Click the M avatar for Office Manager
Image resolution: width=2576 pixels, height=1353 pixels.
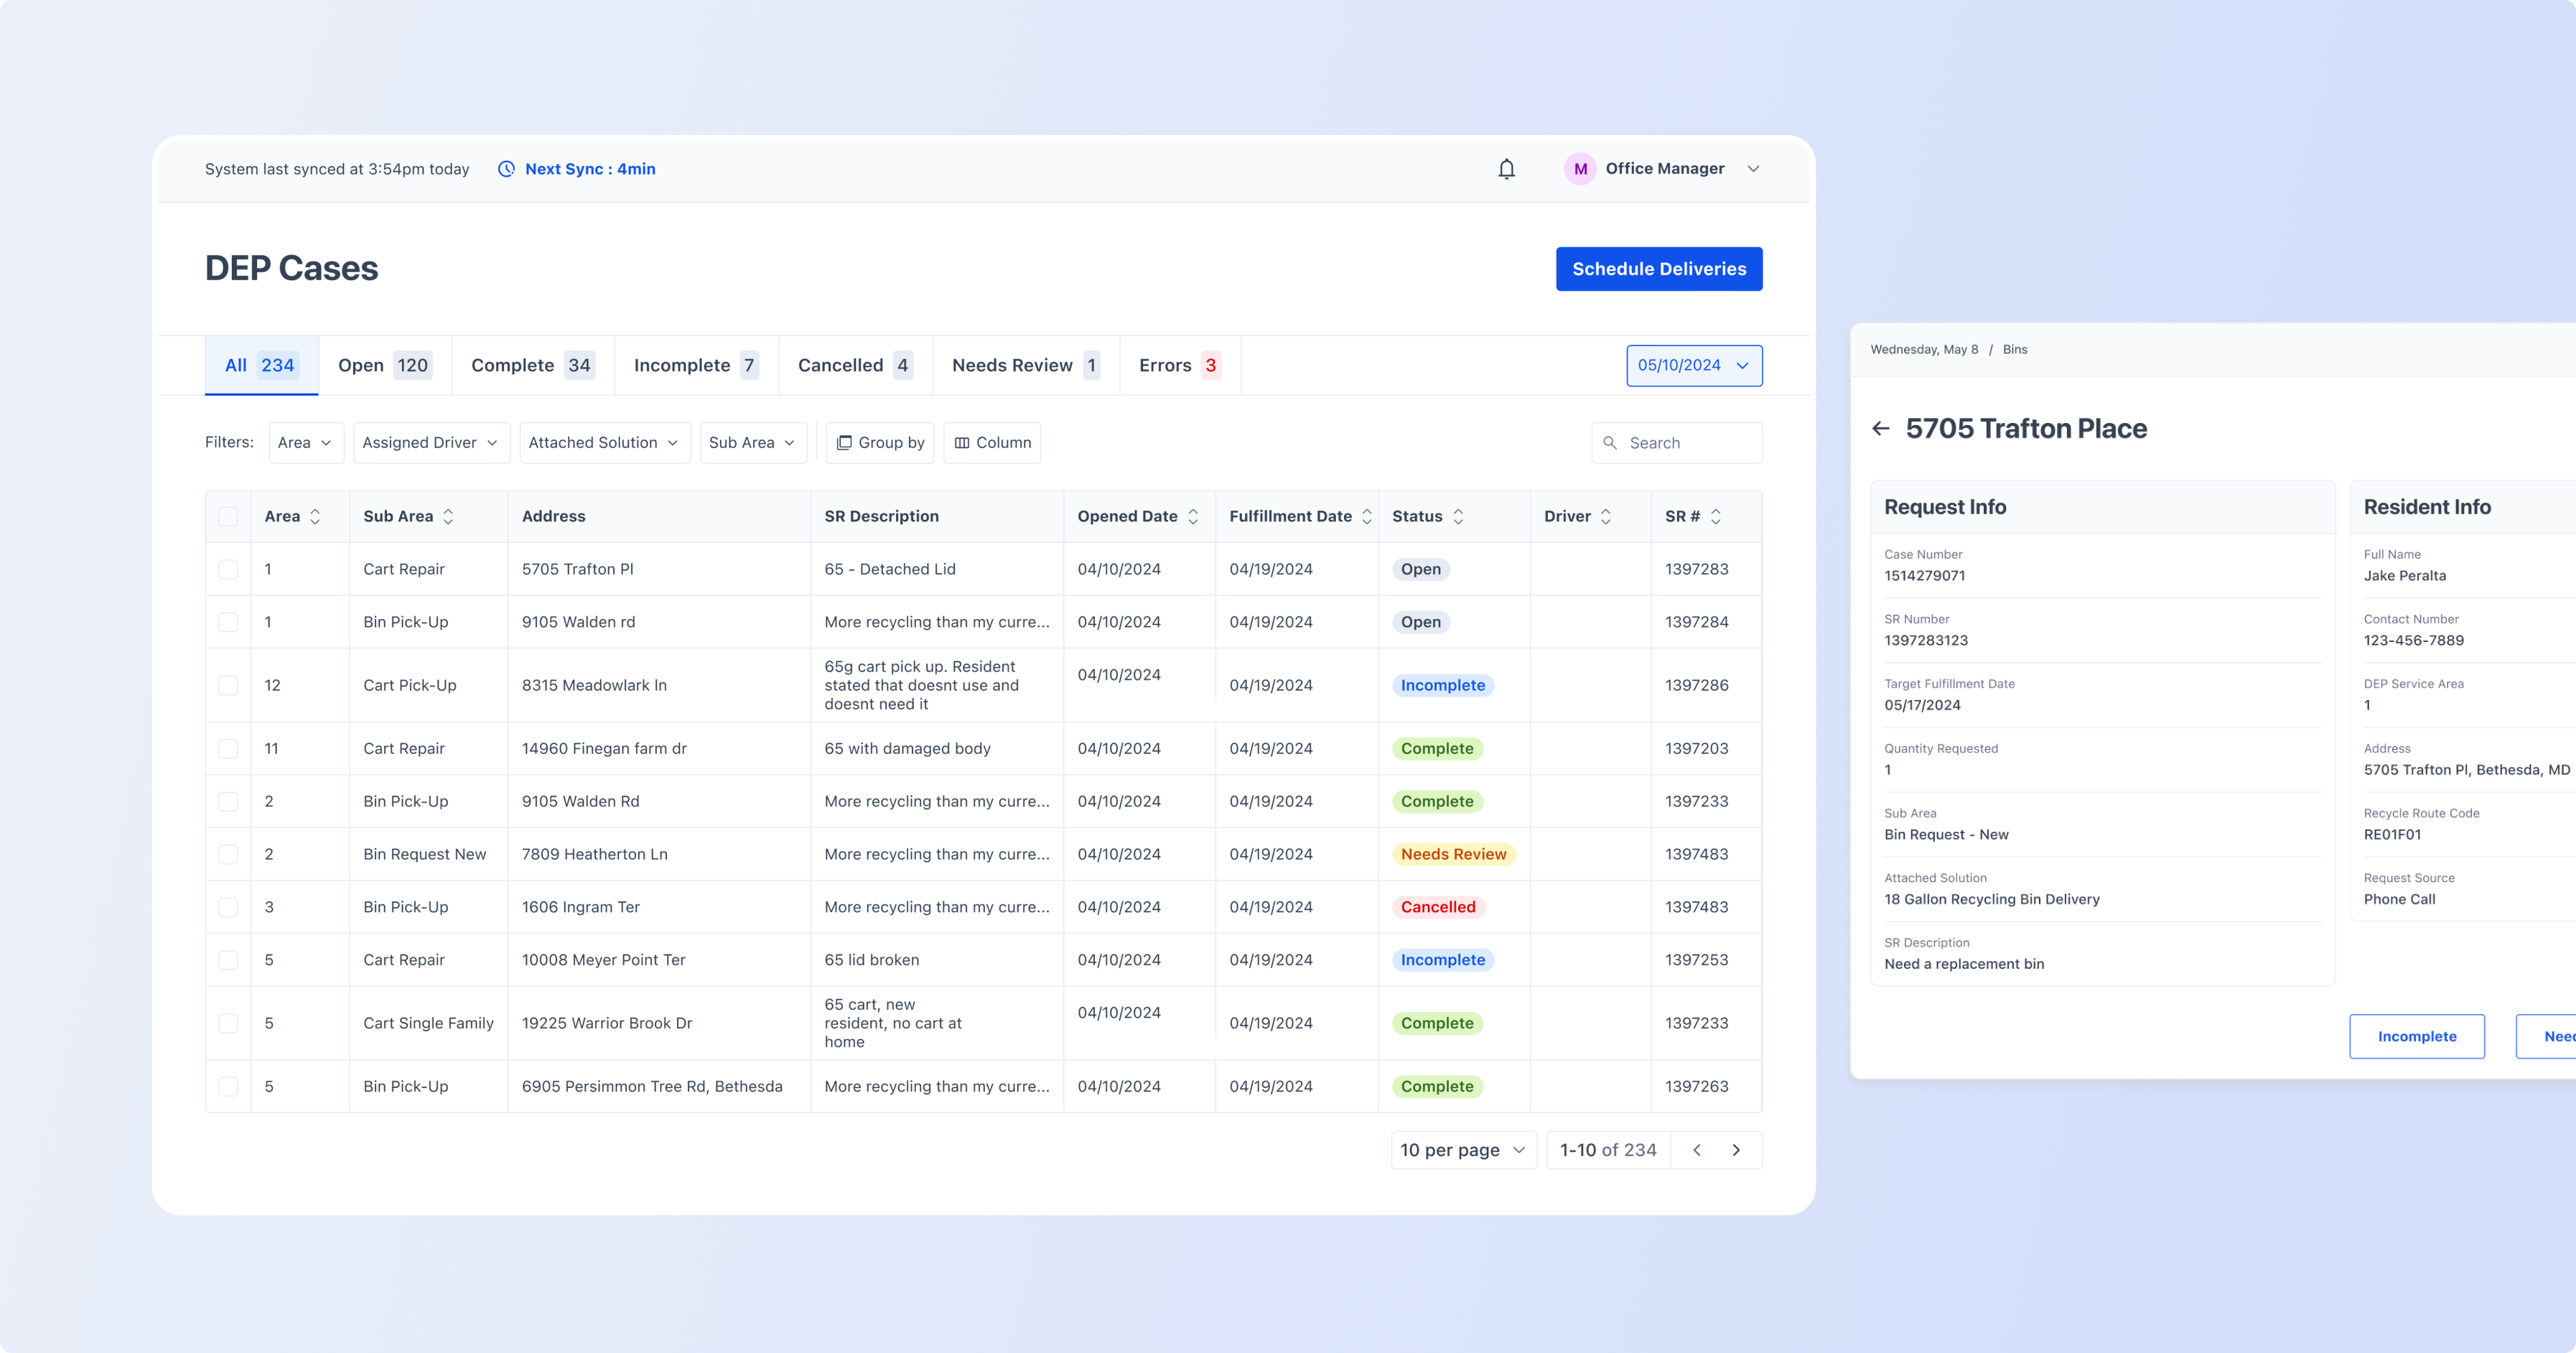tap(1580, 169)
